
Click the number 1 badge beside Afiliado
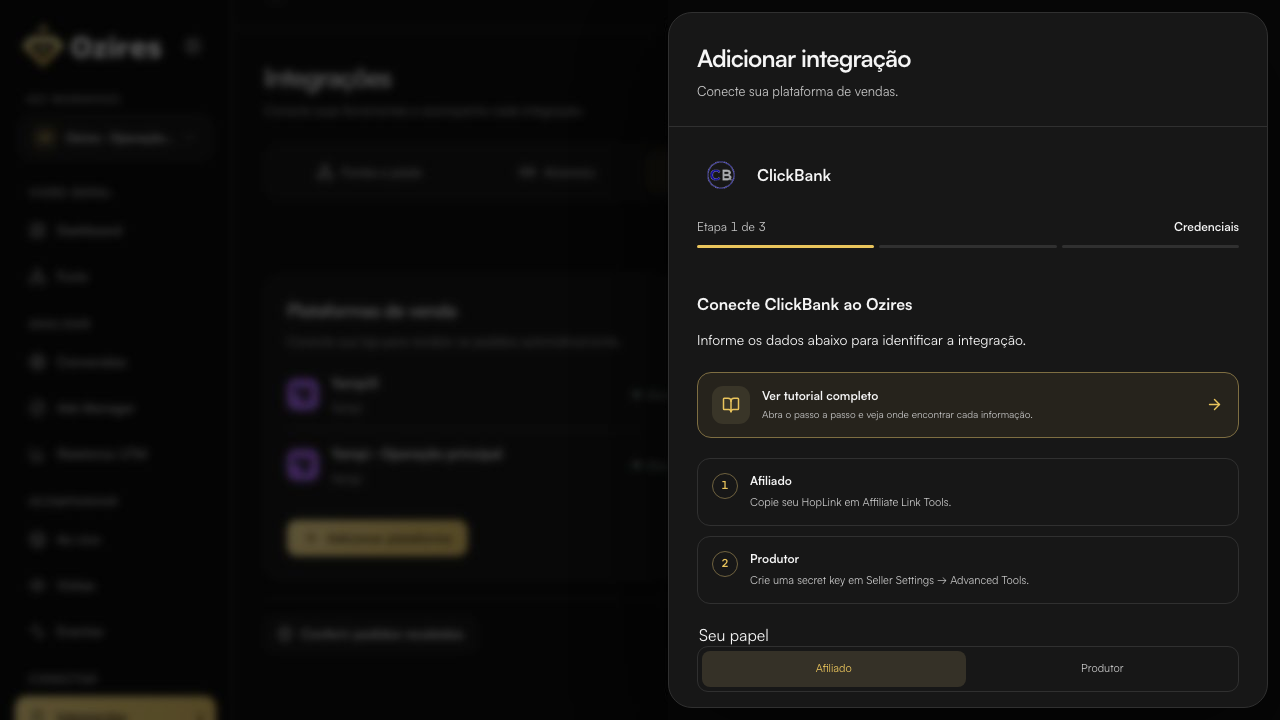tap(725, 485)
